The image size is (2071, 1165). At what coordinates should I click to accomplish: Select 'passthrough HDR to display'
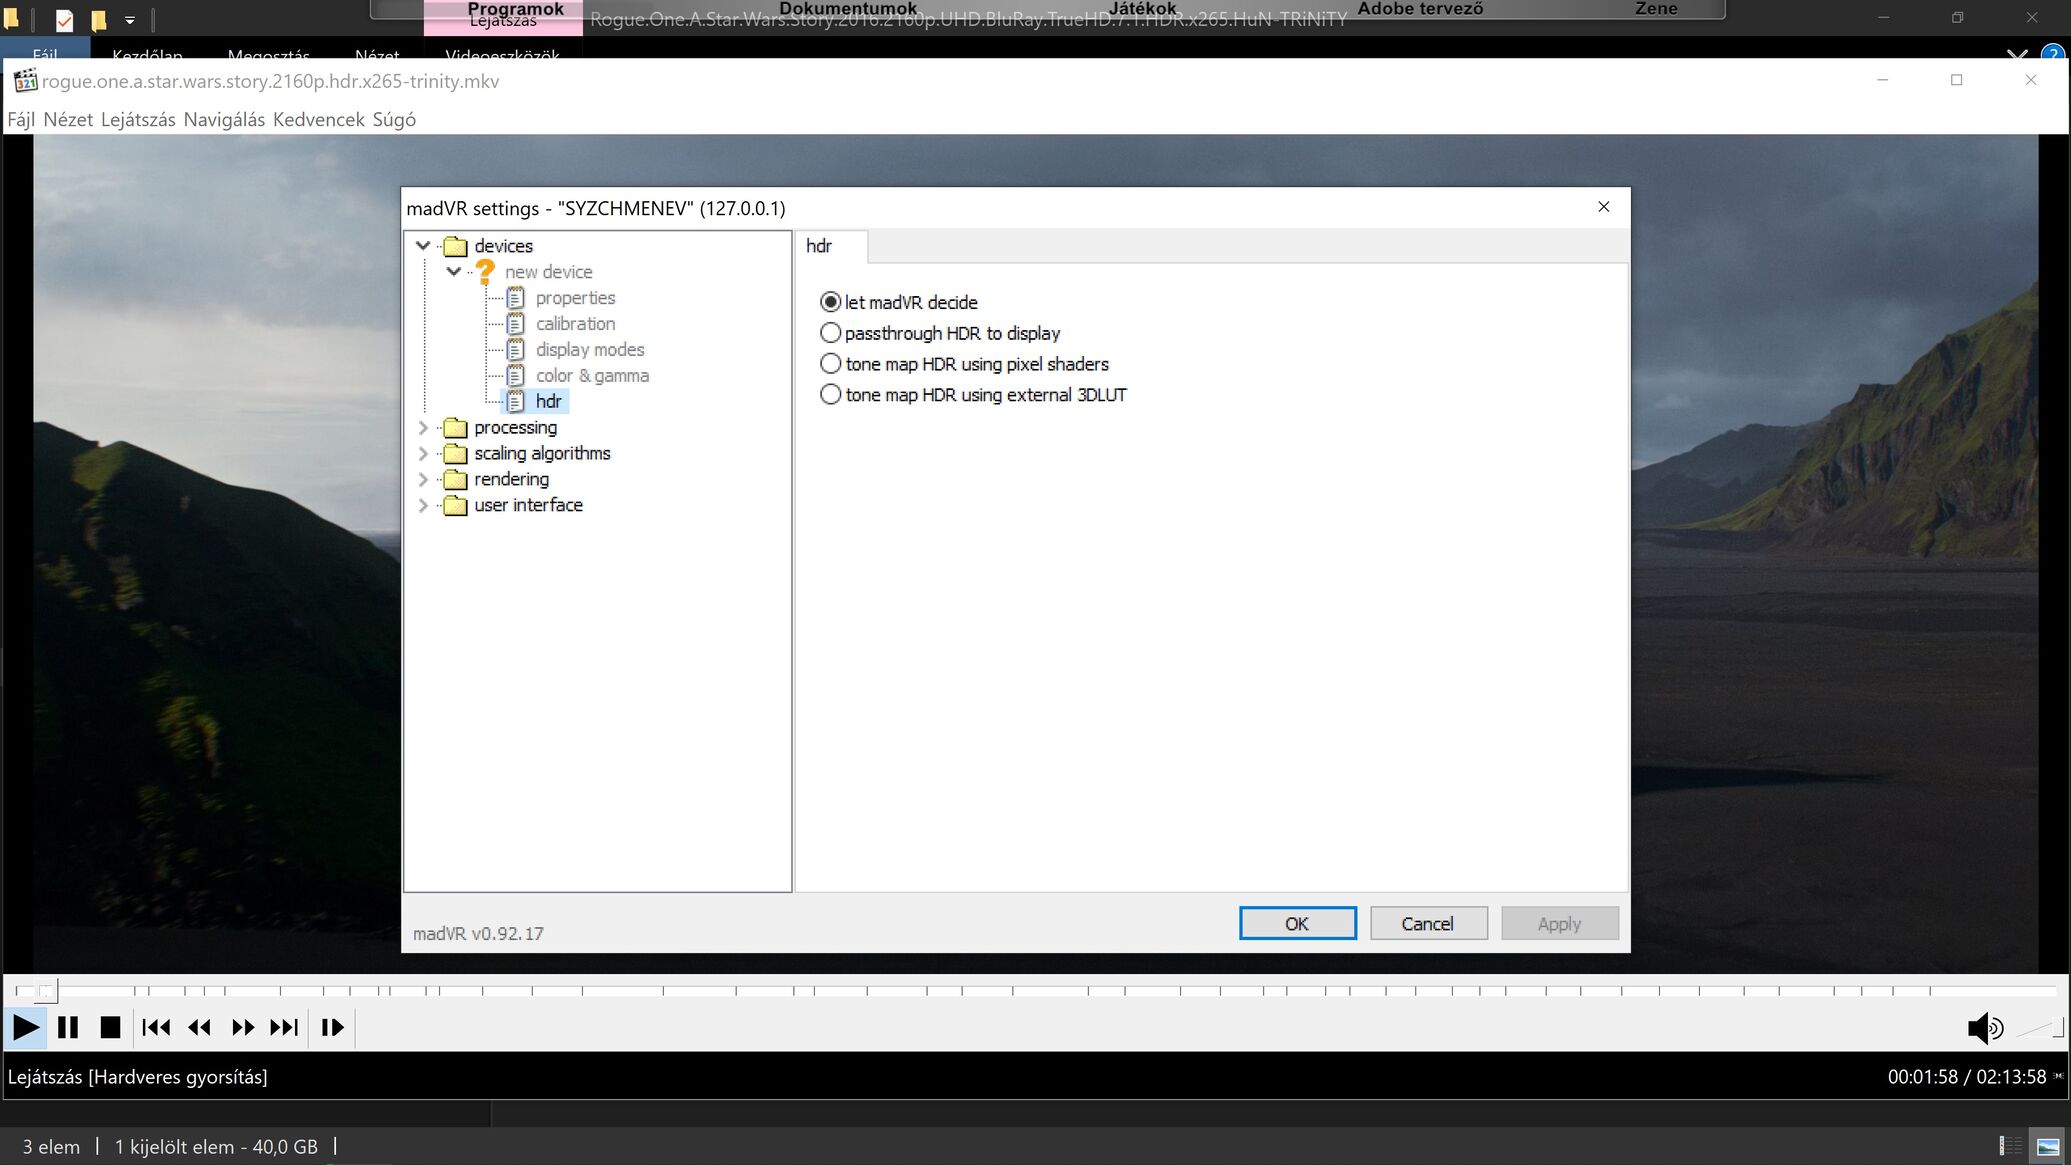pos(940,333)
